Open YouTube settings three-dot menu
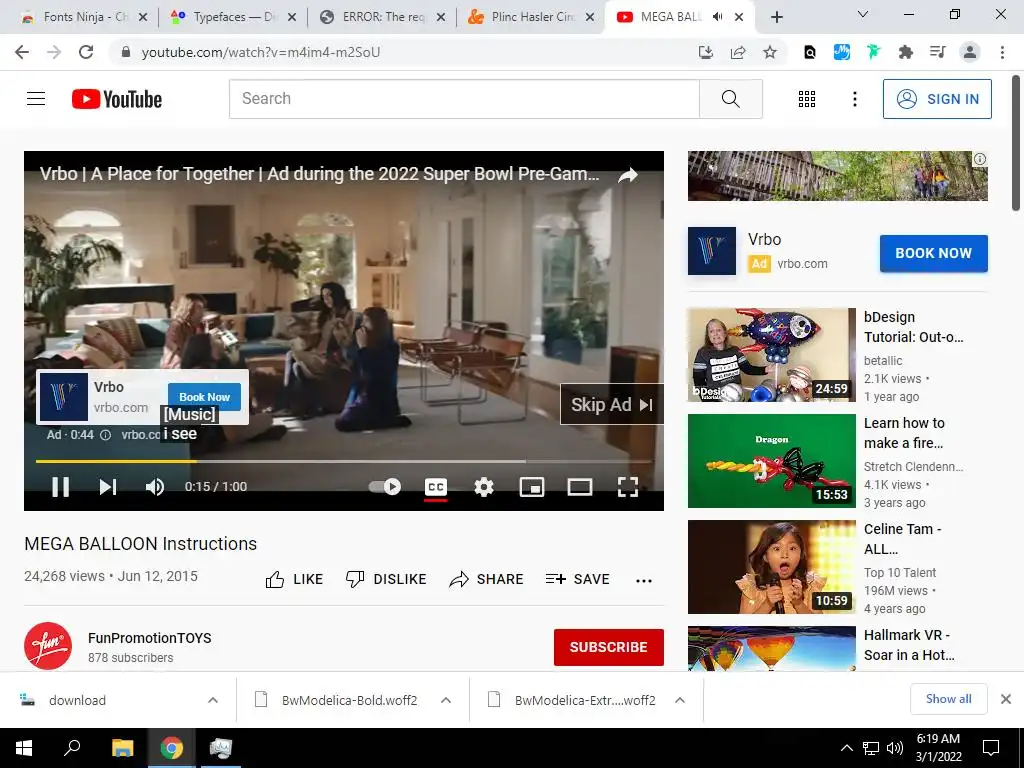Viewport: 1024px width, 768px height. 854,99
